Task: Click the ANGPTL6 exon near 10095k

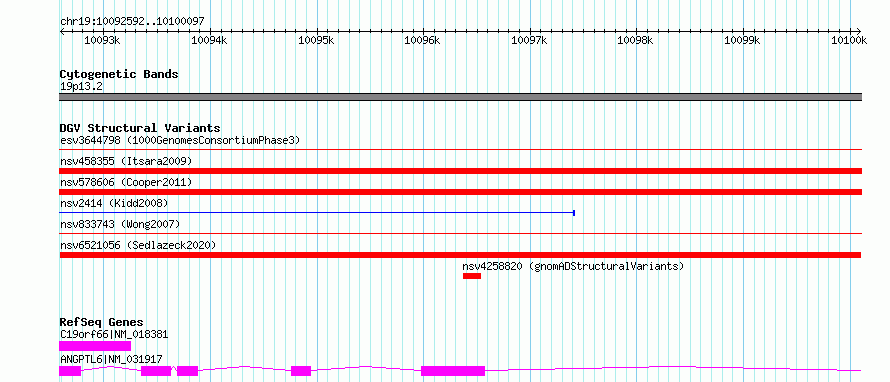Action: [x=301, y=371]
